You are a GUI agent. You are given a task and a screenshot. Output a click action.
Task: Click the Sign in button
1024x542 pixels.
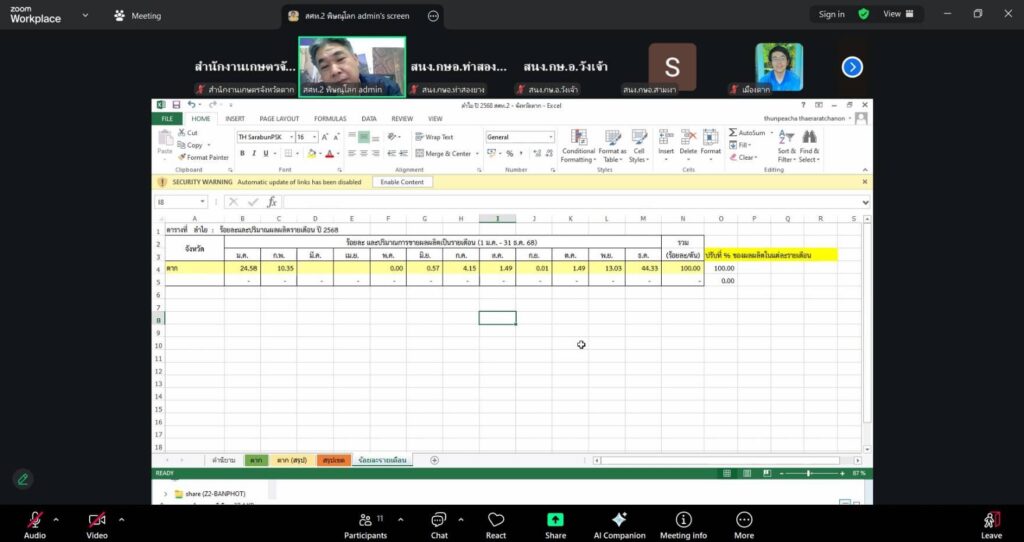pos(831,14)
